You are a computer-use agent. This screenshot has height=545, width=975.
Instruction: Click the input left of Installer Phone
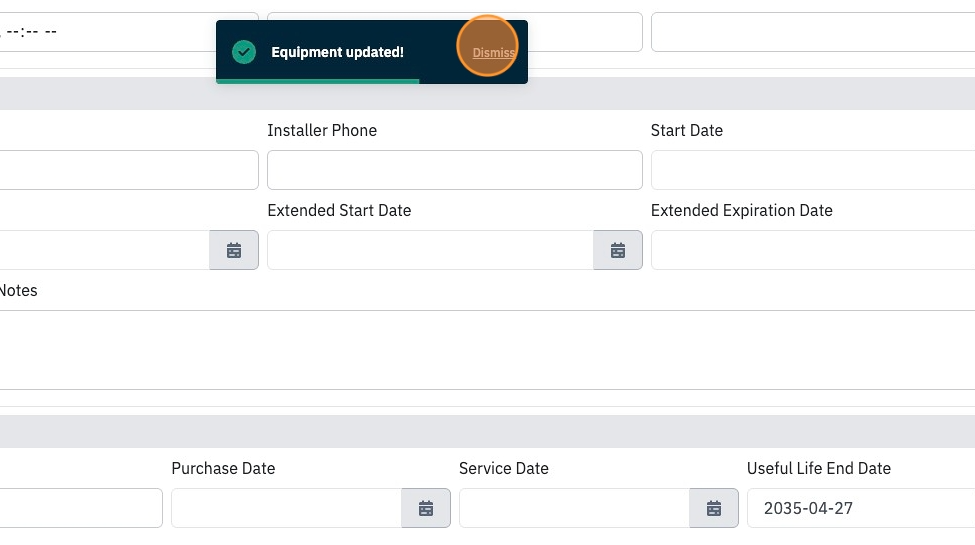pos(129,170)
